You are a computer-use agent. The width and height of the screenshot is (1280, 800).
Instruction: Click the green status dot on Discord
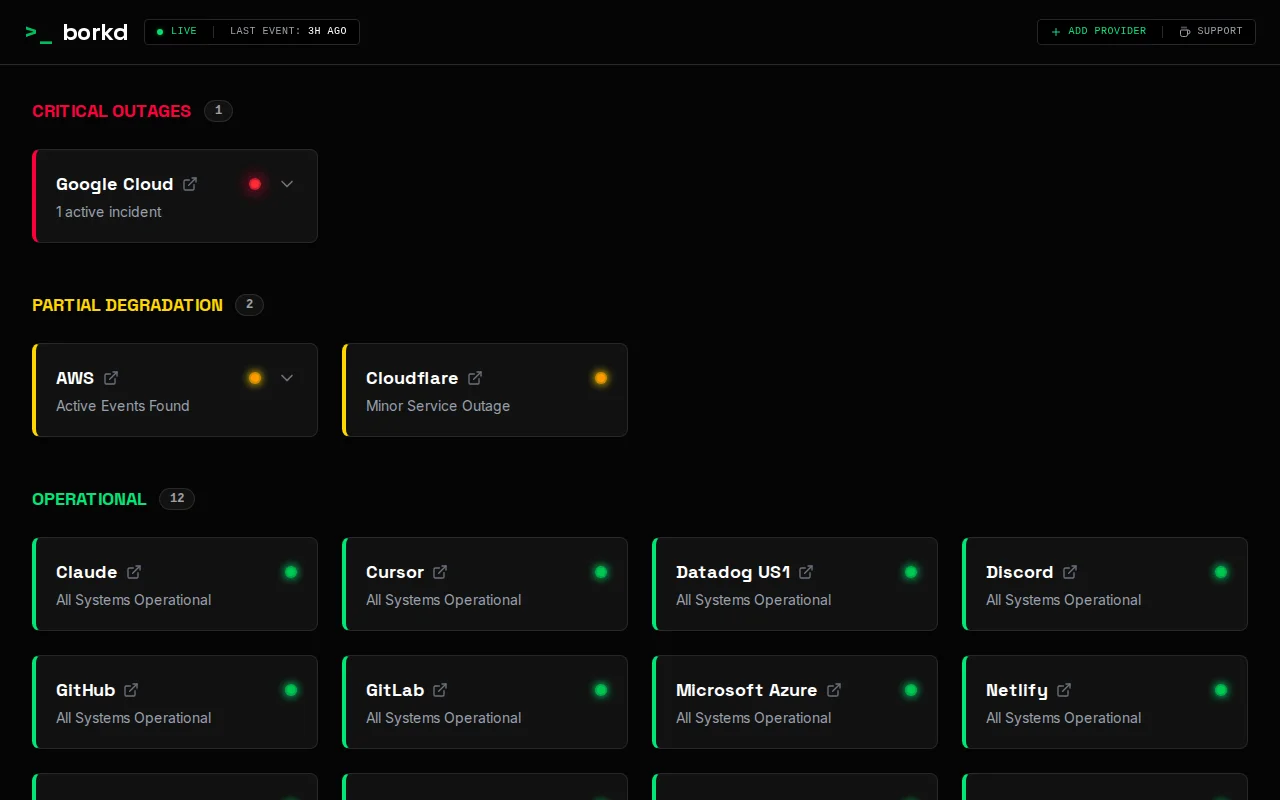coord(1221,572)
